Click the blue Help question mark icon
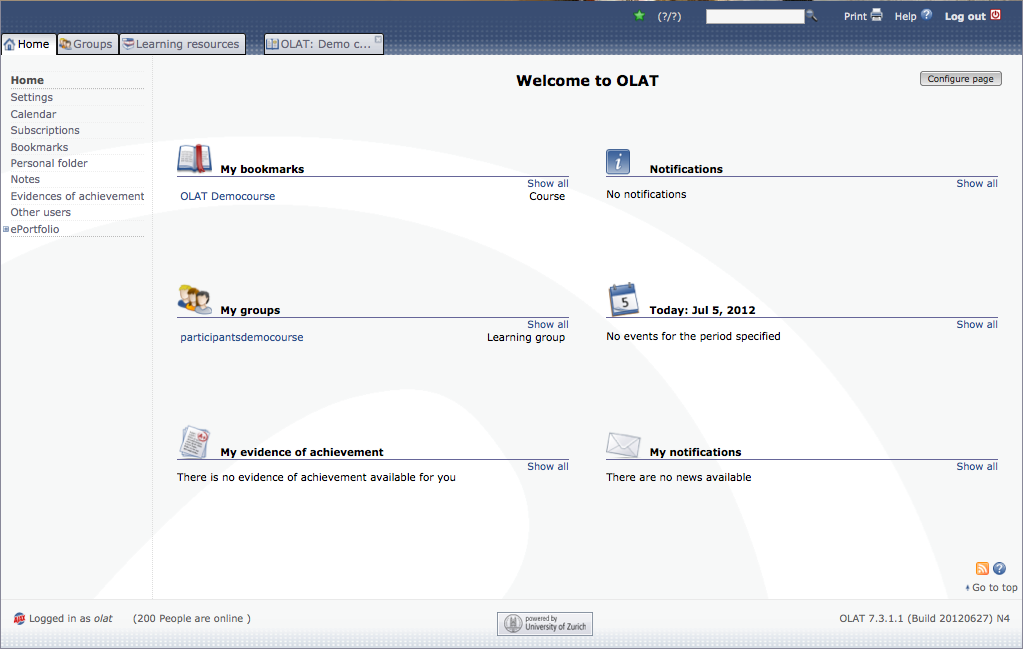 [x=926, y=14]
